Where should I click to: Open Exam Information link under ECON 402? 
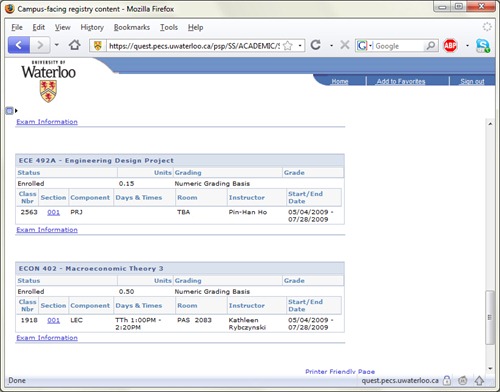coord(47,338)
